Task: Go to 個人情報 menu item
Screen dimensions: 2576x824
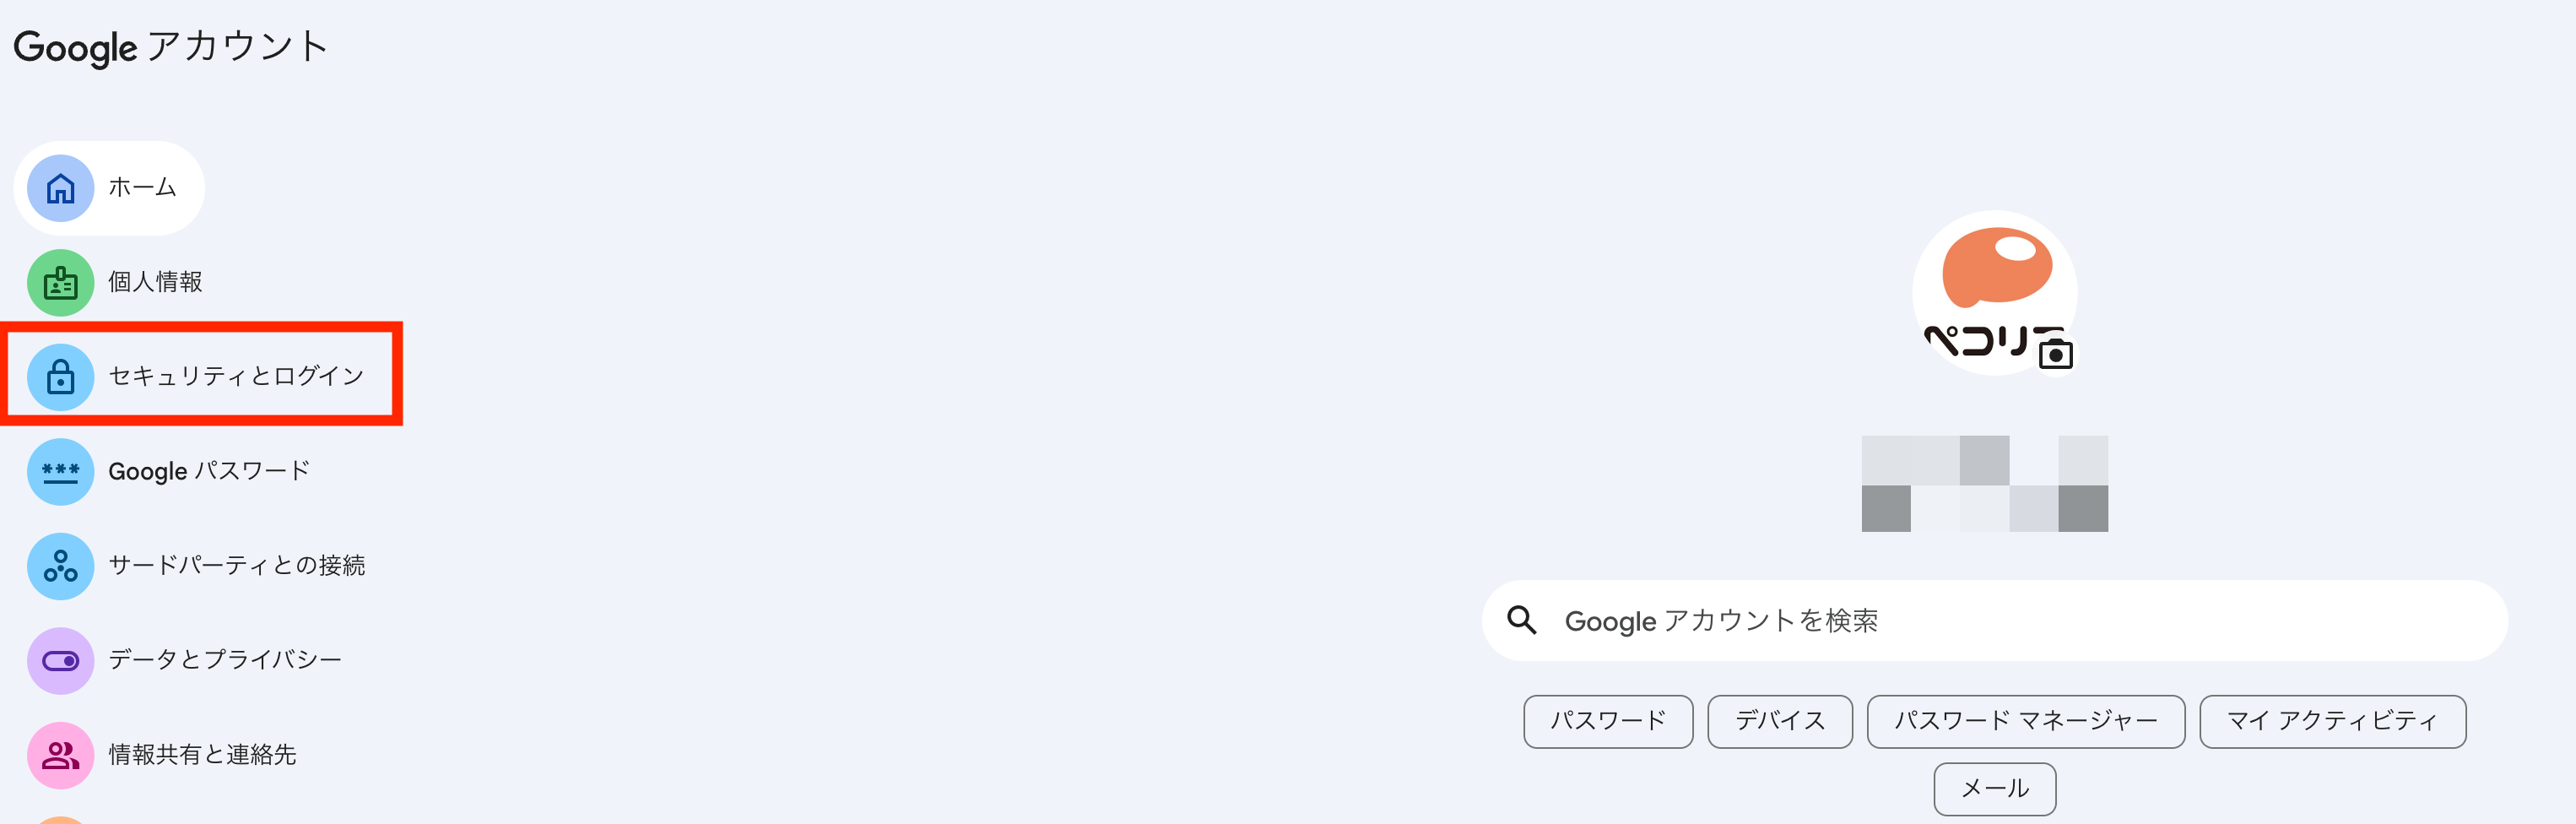Action: [155, 283]
